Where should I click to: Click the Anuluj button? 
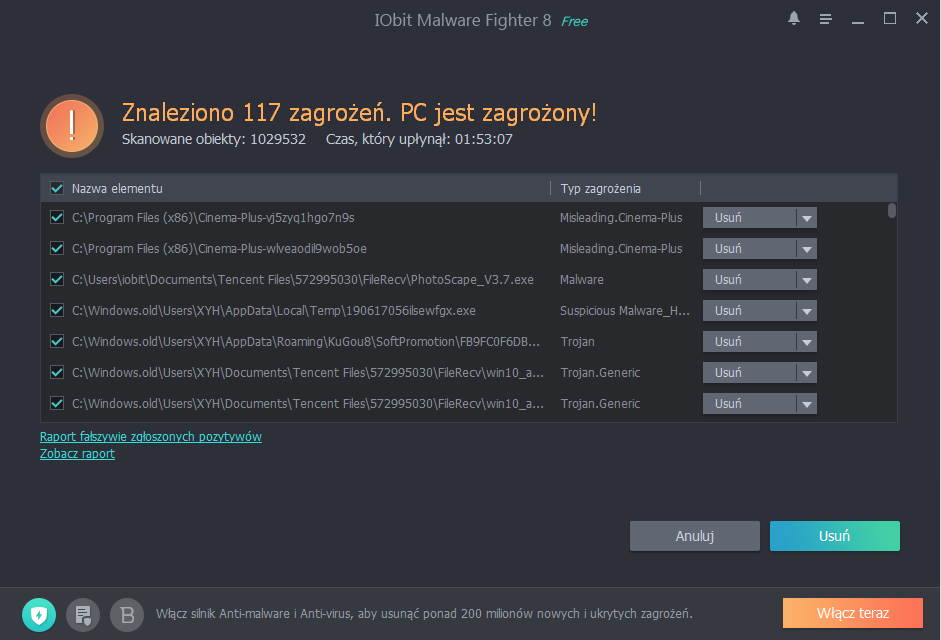694,536
